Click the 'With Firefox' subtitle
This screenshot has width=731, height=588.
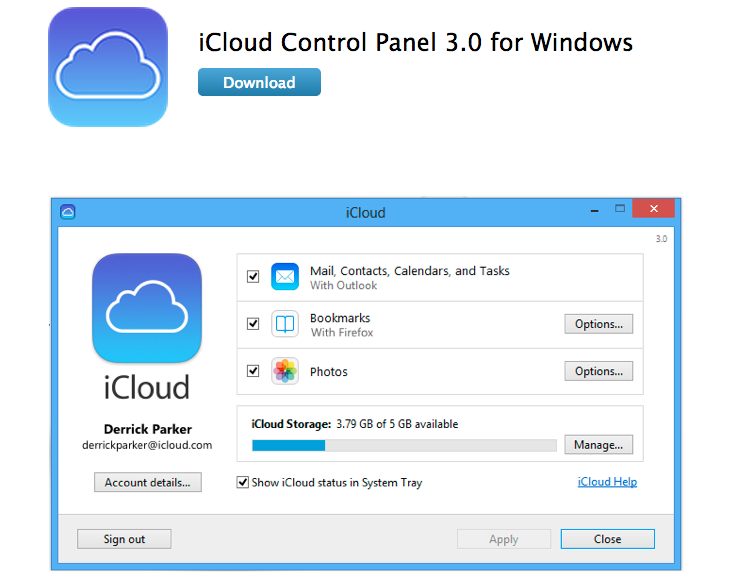pos(342,332)
